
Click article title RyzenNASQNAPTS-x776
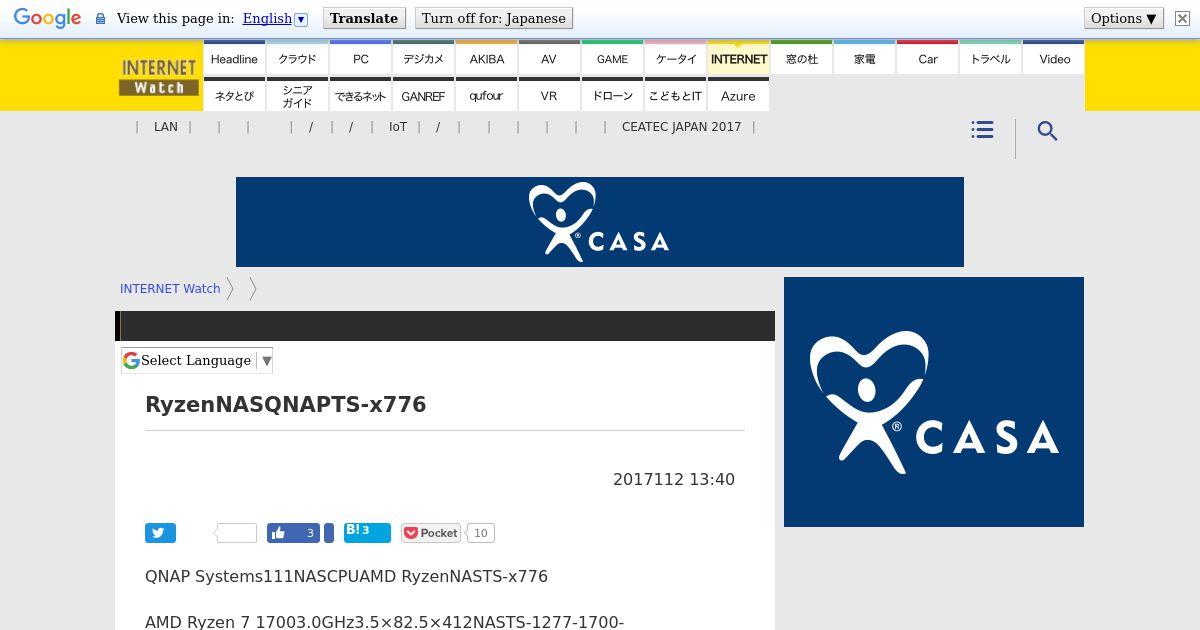286,405
